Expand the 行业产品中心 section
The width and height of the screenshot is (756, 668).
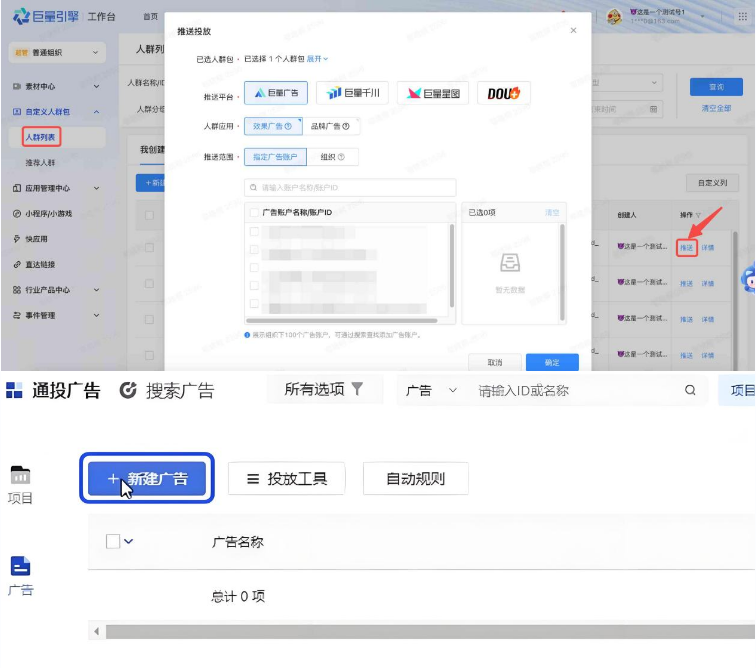(x=96, y=290)
